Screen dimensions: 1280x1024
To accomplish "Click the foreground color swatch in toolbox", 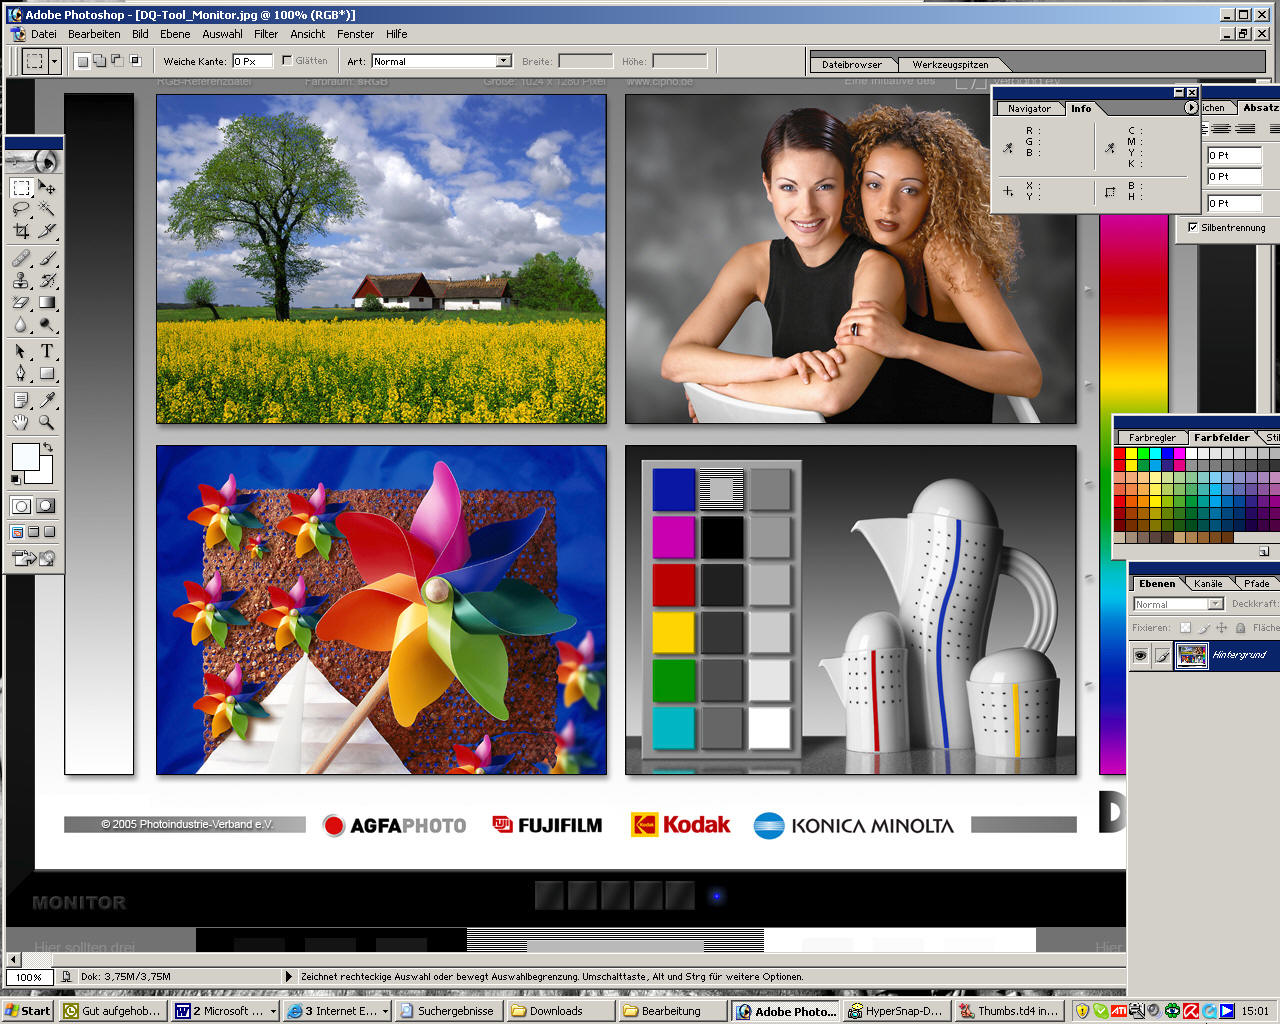I will [25, 457].
